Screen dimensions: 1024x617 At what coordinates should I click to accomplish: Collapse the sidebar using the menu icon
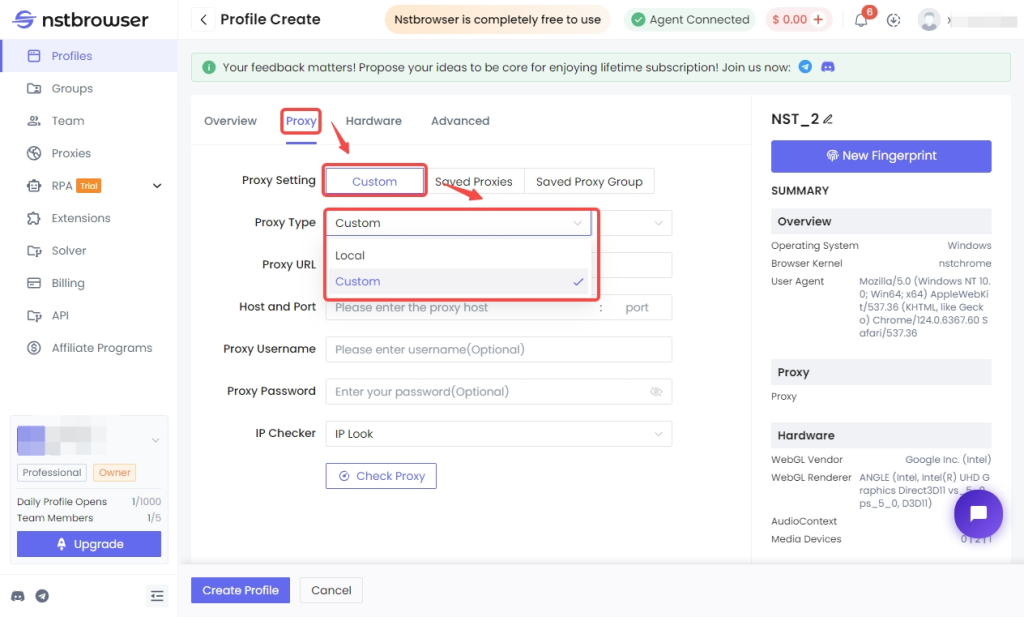click(157, 595)
